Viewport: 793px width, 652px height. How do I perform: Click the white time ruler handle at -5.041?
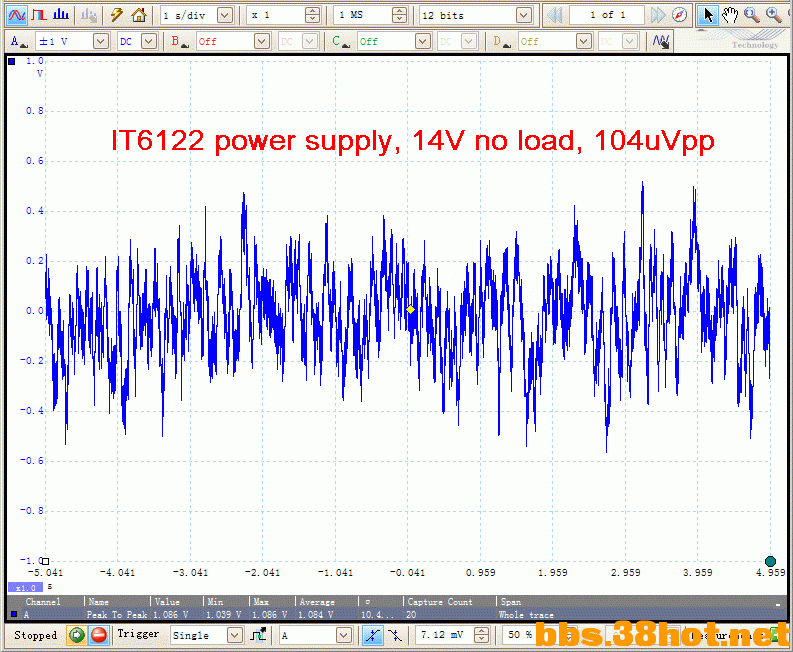[x=45, y=561]
